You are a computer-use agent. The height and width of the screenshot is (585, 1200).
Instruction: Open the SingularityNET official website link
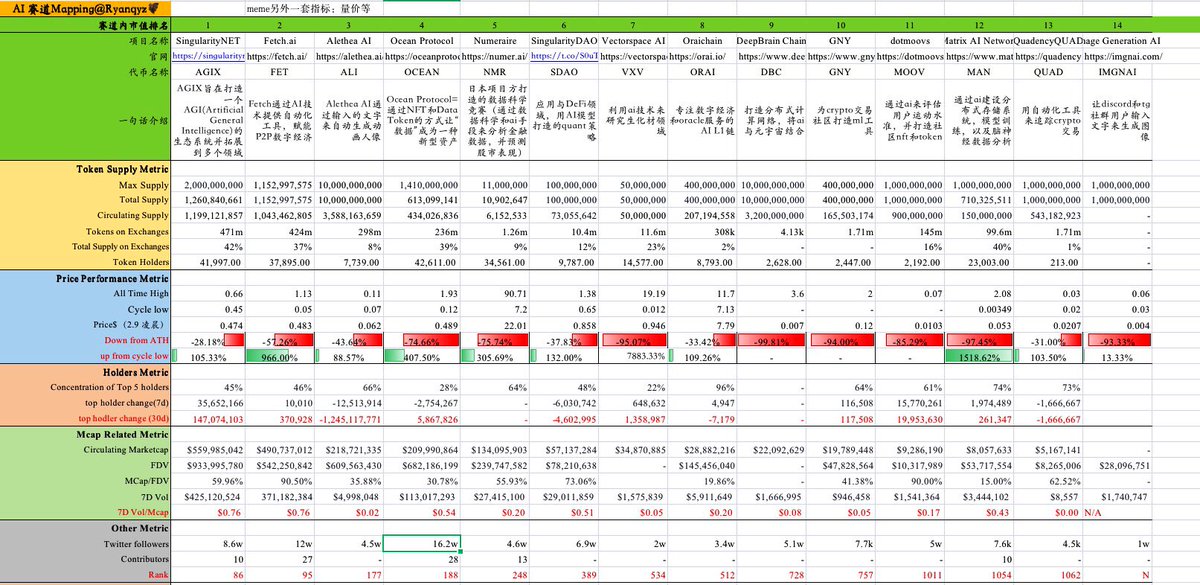[x=208, y=57]
